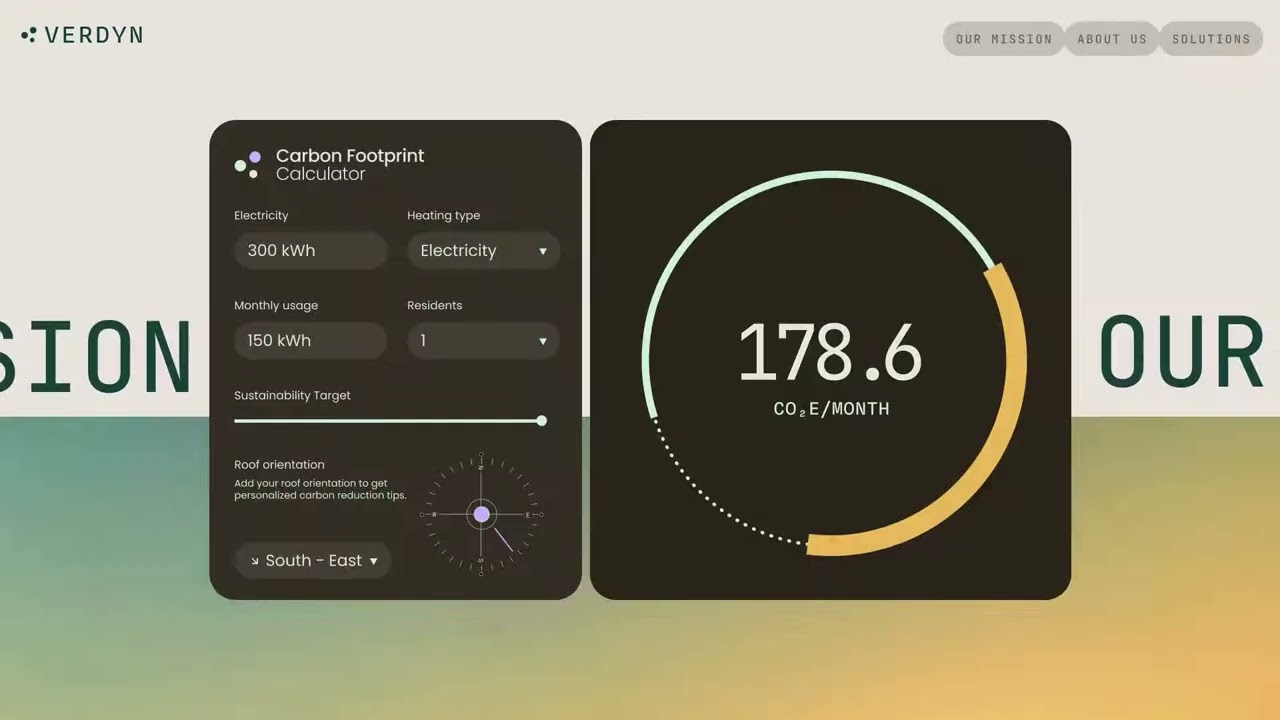Open the Heating type dropdown showing Electricity
Image resolution: width=1280 pixels, height=720 pixels.
(x=483, y=251)
